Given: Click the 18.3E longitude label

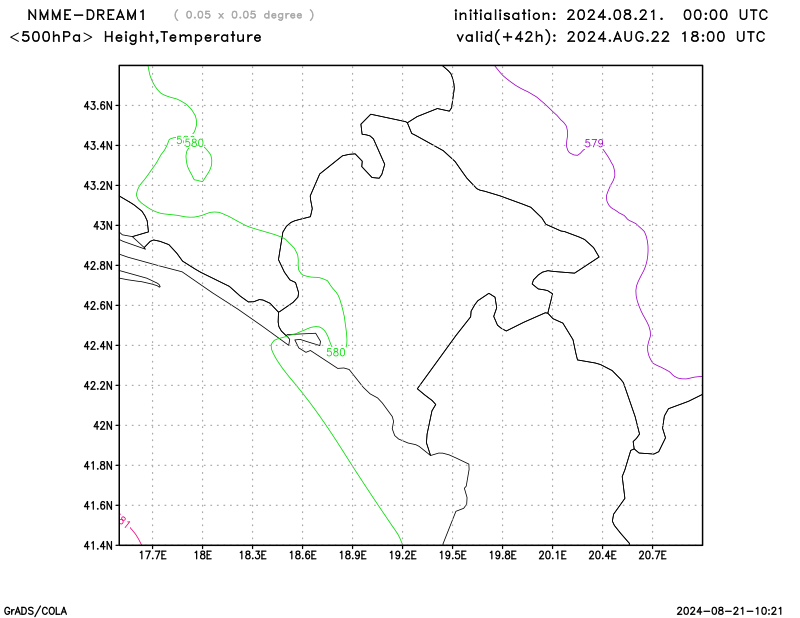Looking at the screenshot, I should point(253,555).
